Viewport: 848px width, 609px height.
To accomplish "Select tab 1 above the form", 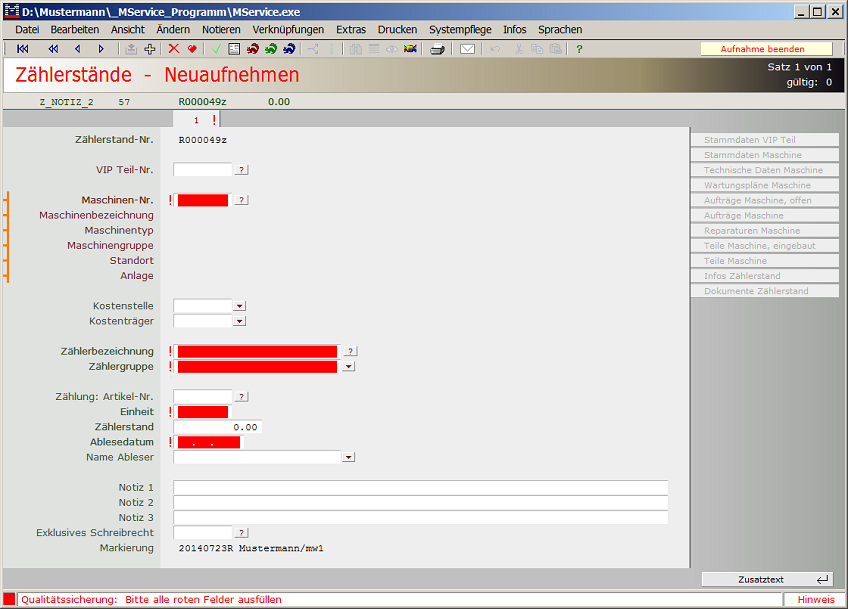I will [197, 120].
